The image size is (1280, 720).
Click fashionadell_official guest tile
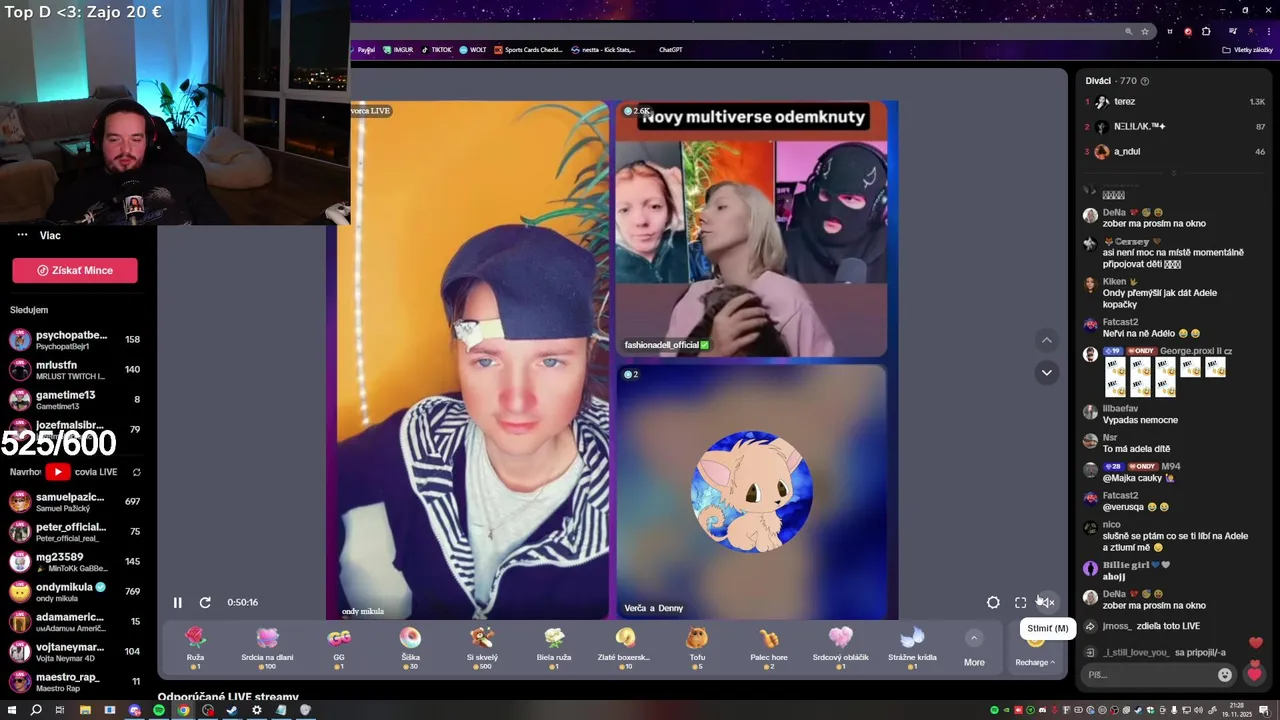click(x=751, y=229)
